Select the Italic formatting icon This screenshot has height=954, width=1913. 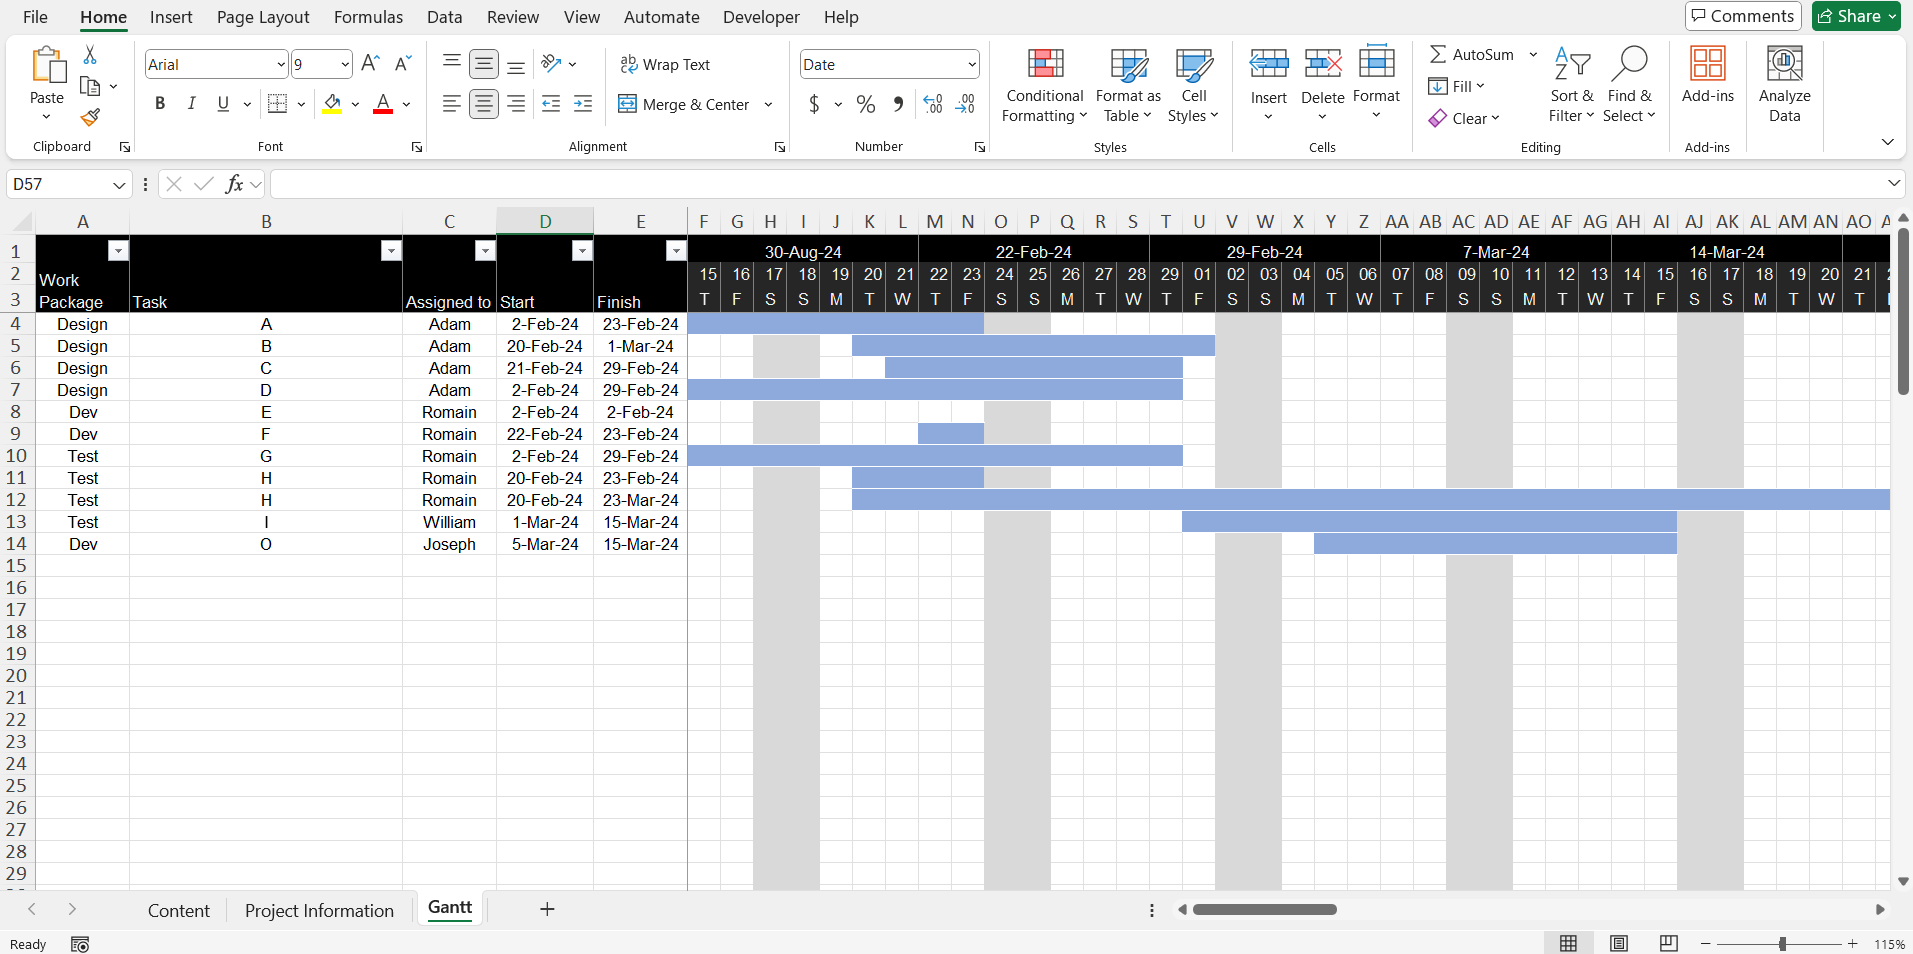click(x=191, y=103)
